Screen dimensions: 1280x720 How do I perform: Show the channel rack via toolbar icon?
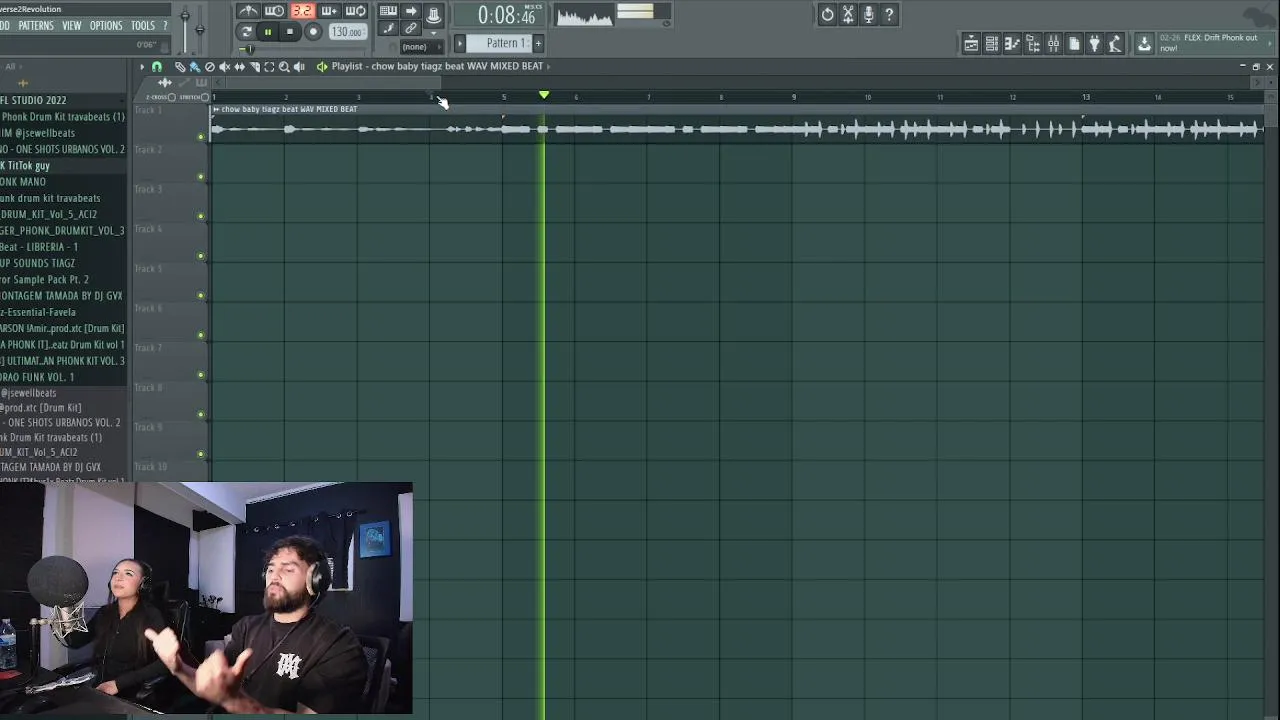pos(992,44)
